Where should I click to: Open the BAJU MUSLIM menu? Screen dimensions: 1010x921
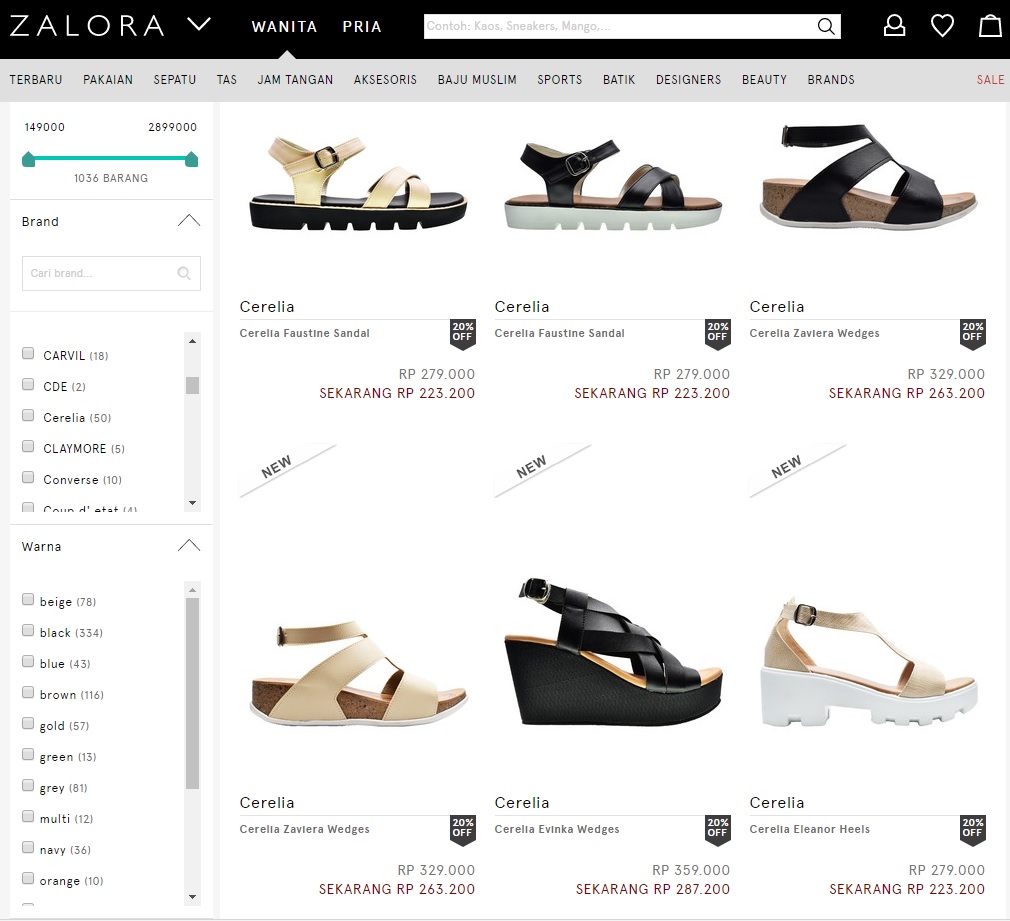click(x=477, y=80)
